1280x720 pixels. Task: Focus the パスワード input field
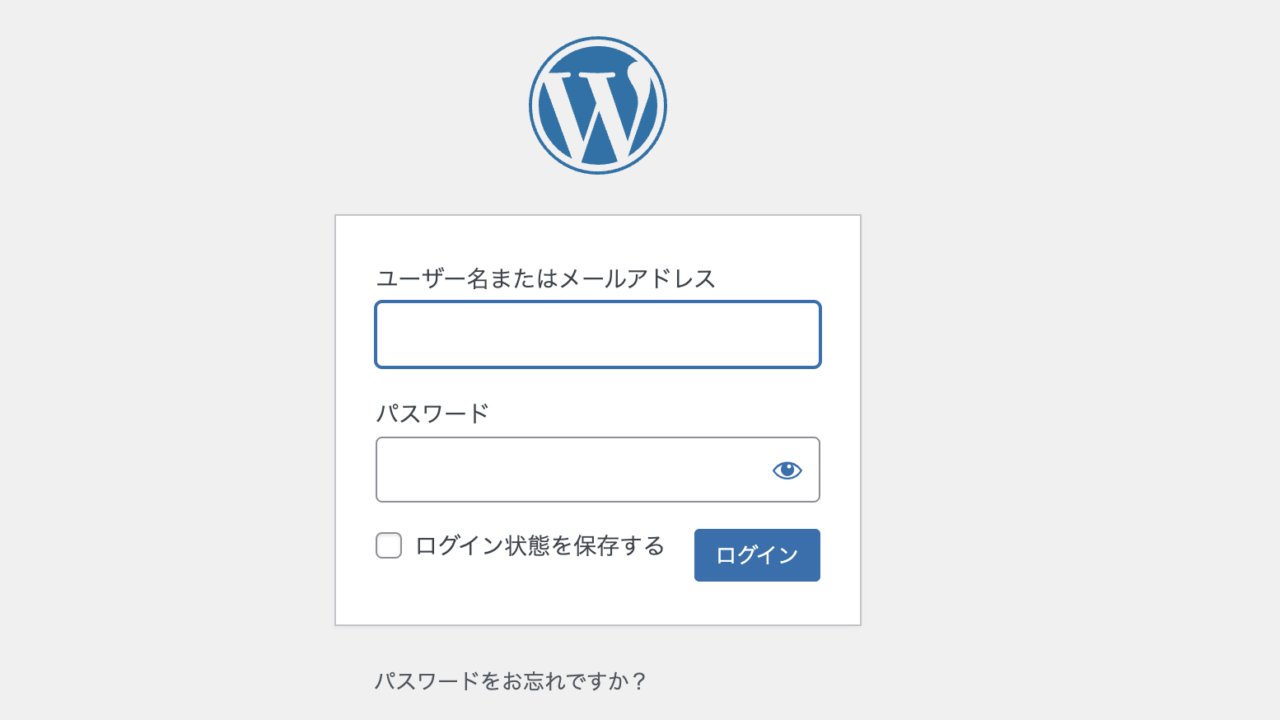point(598,470)
